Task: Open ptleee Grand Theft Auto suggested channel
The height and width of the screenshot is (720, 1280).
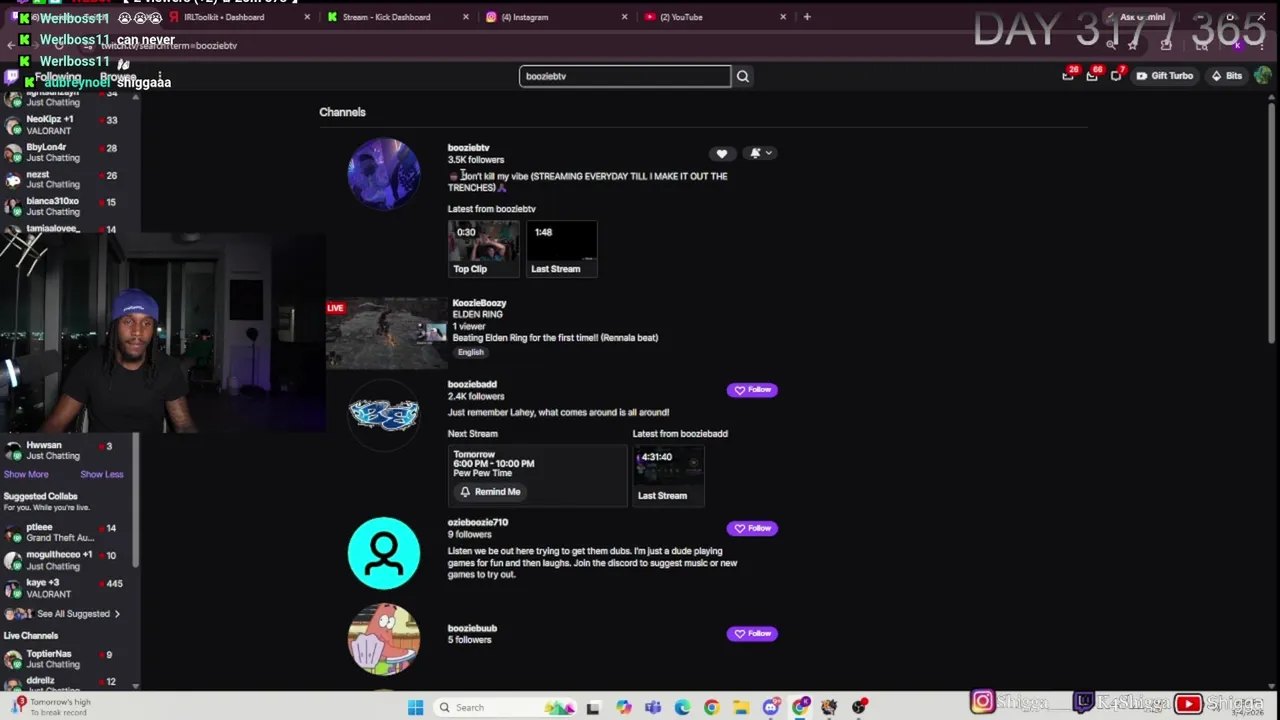Action: click(67, 532)
